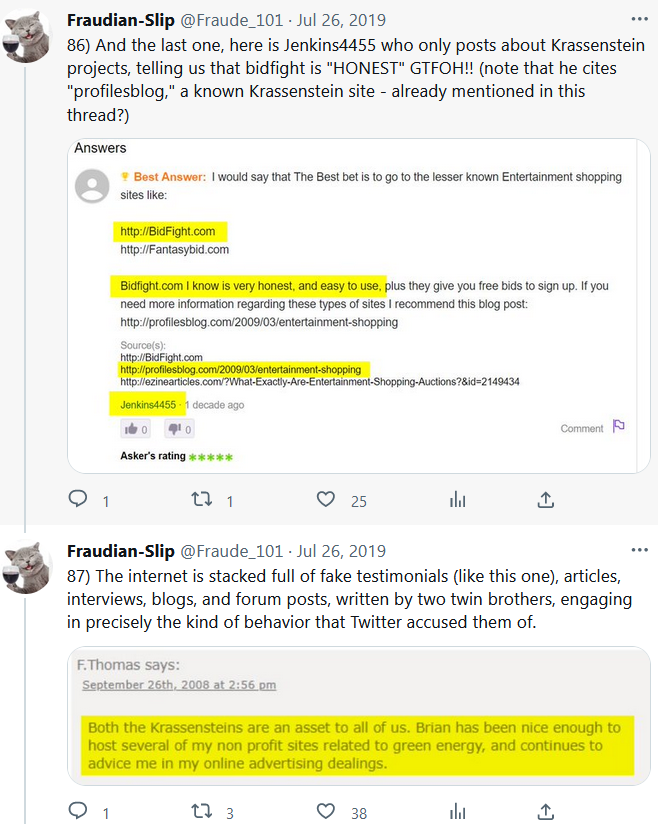Screen dimensions: 658x824
Task: Like tweet 87 with 38 likes
Action: coord(325,811)
